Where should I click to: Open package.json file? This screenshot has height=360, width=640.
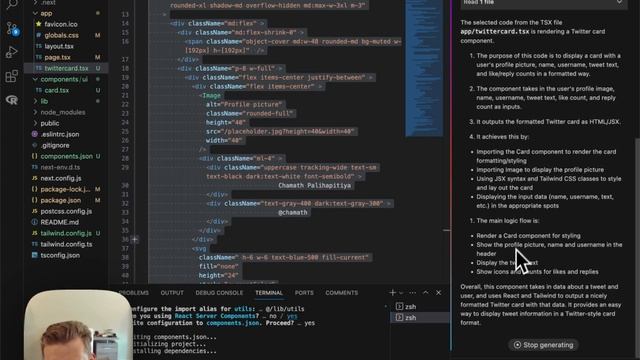tap(60, 200)
